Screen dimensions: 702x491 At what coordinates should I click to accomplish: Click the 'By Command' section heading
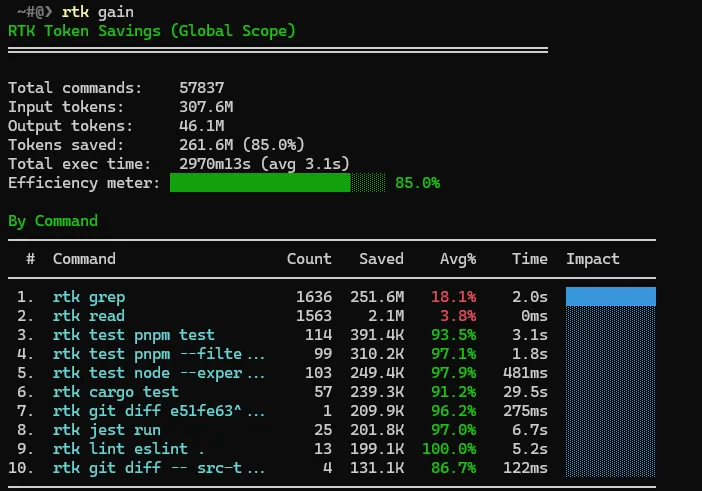coord(53,221)
